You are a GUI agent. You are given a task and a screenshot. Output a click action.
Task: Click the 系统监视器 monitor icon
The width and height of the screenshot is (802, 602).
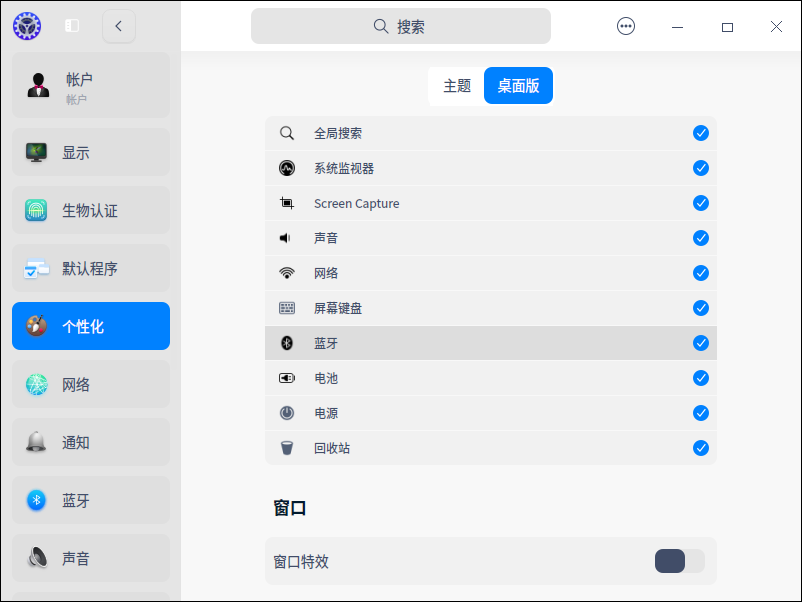(x=287, y=168)
